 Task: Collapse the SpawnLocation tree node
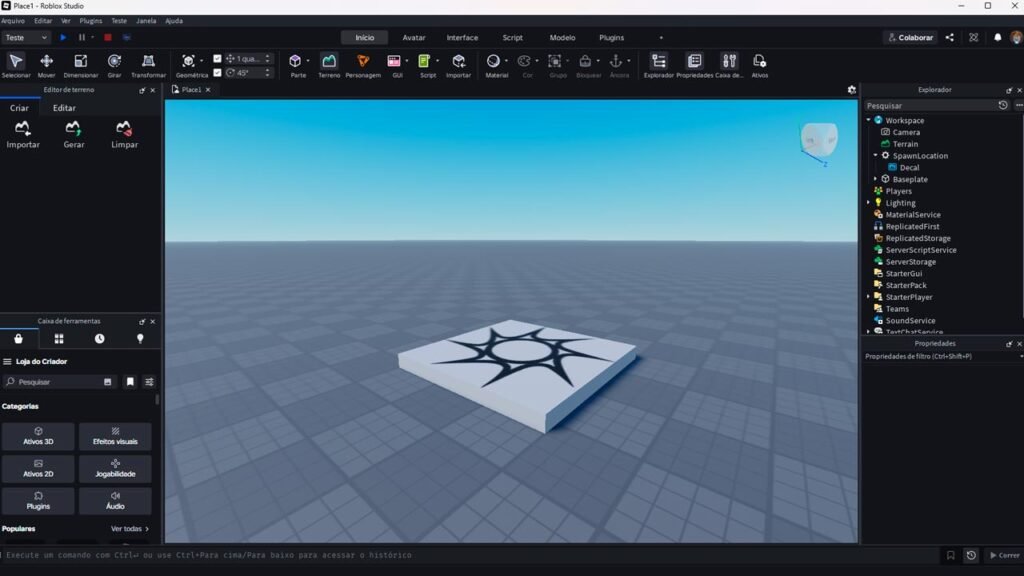876,155
